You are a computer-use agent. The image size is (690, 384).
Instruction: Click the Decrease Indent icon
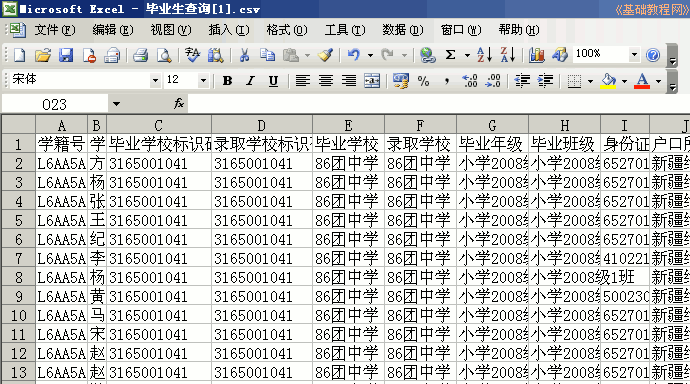tap(522, 81)
